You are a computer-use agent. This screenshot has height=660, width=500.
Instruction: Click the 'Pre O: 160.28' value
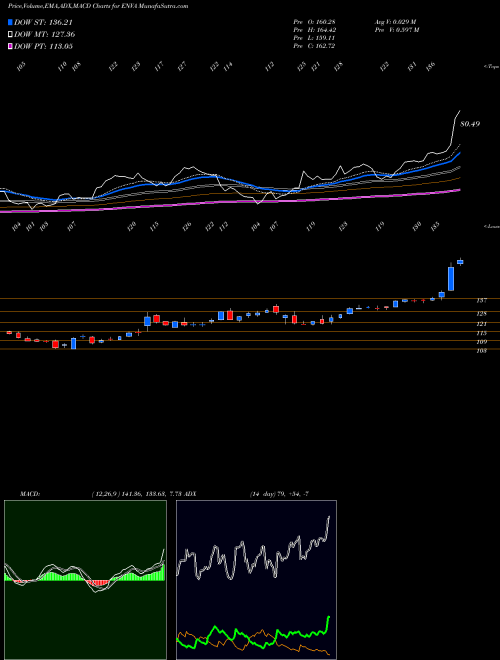point(314,22)
